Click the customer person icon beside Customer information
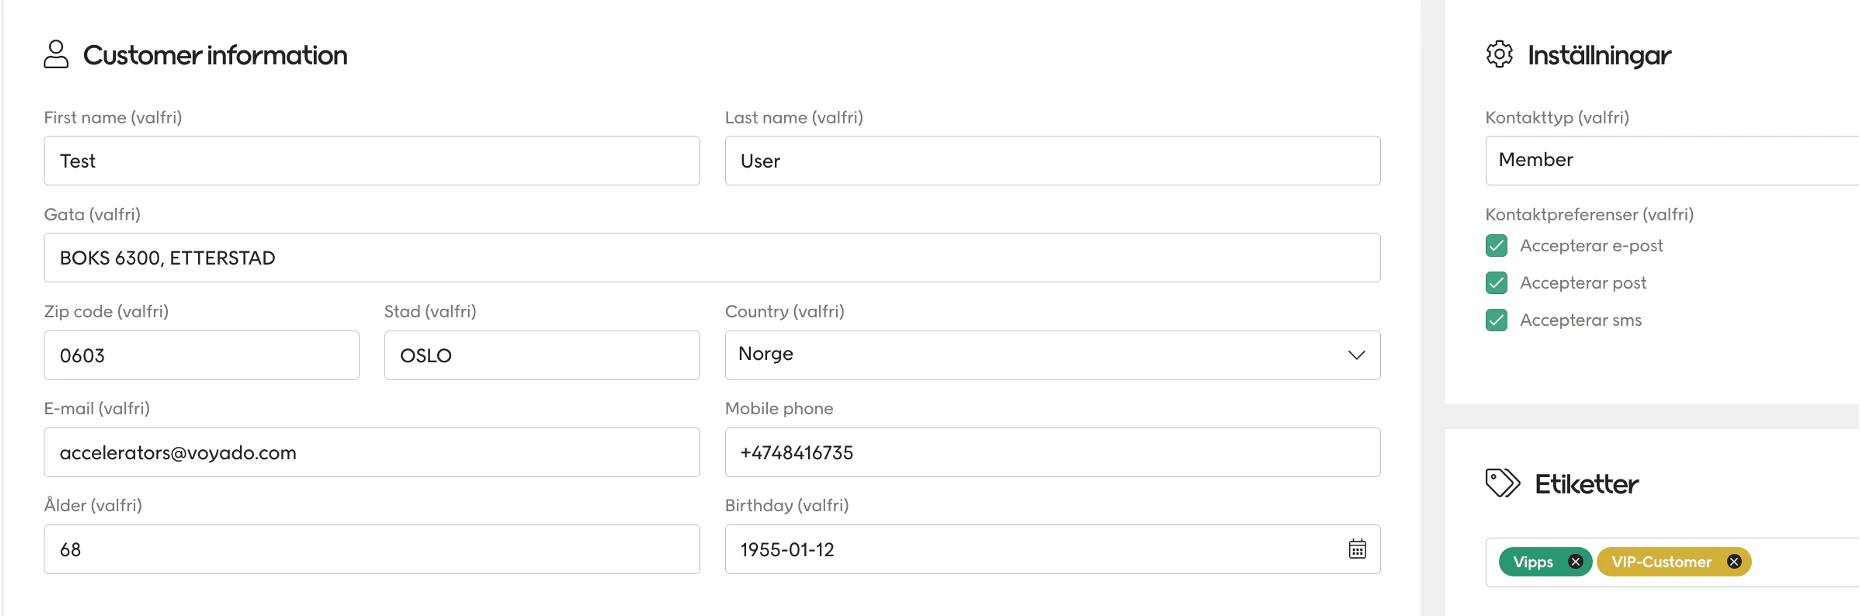This screenshot has height=616, width=1860. tap(56, 54)
